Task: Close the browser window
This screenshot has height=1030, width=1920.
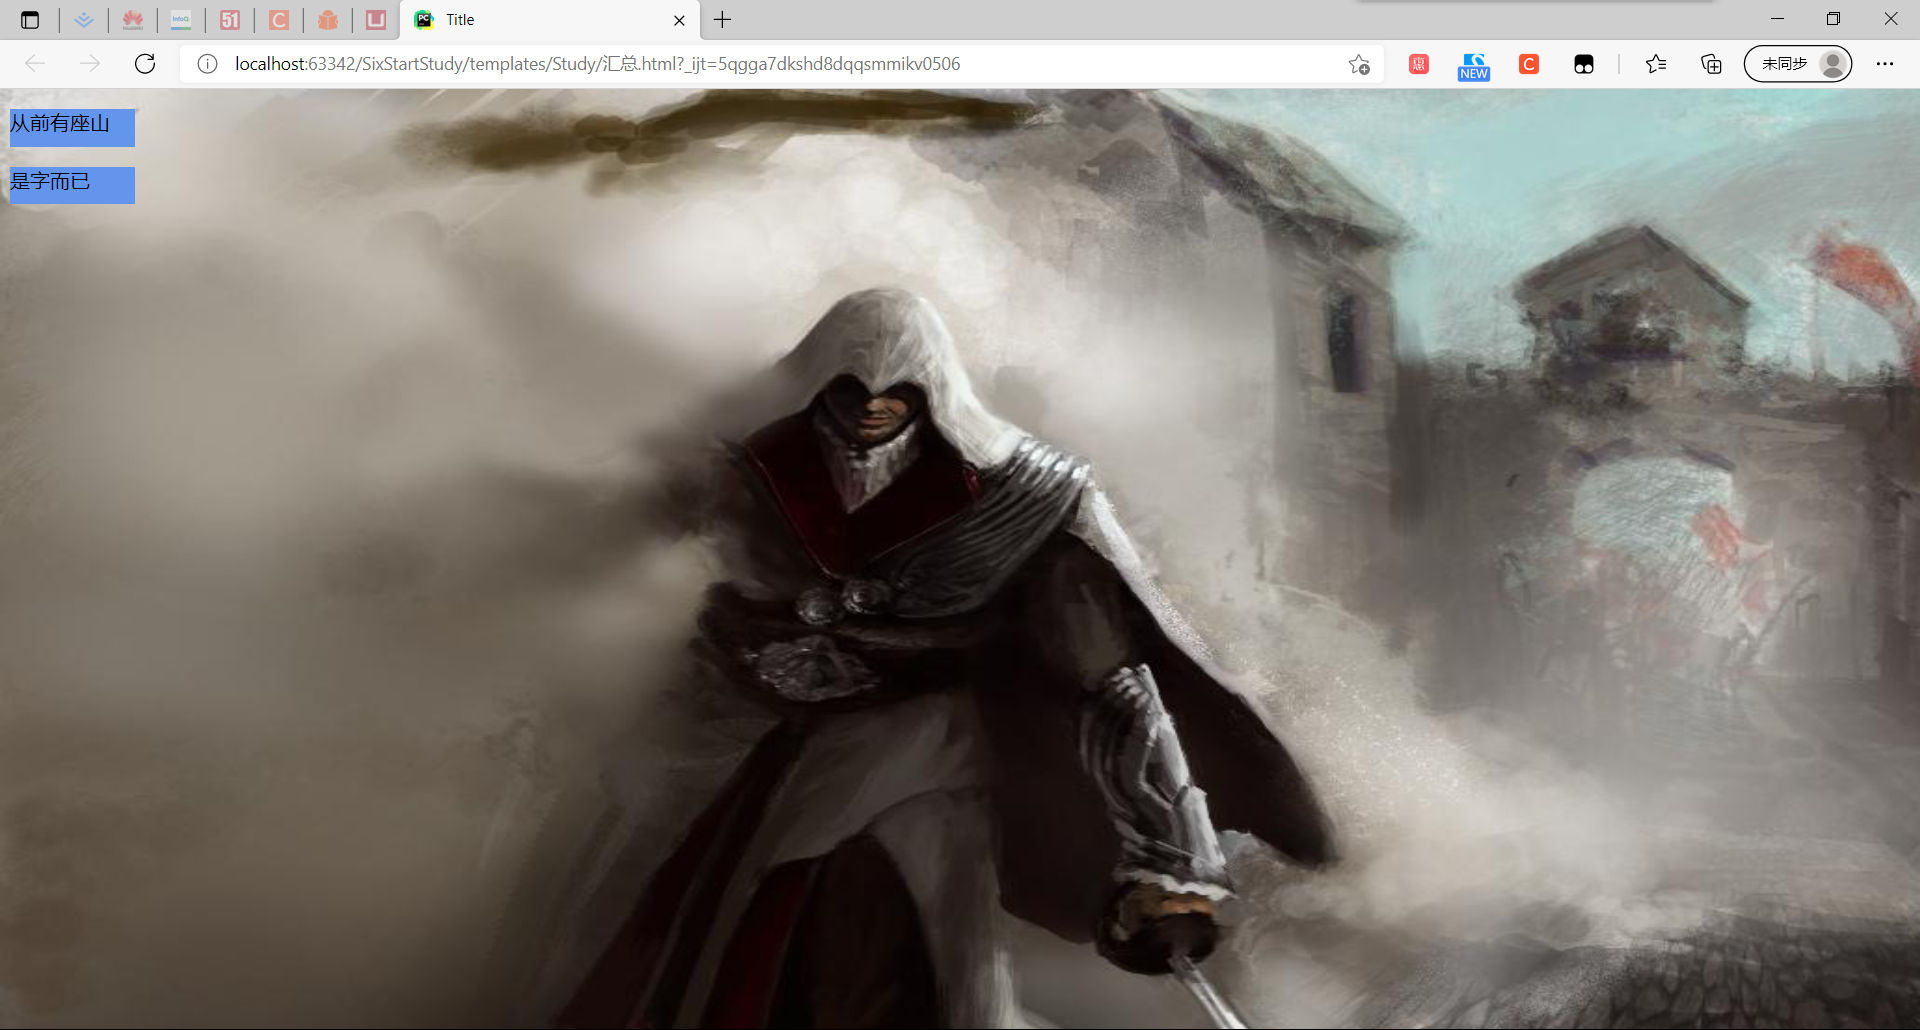Action: (x=1891, y=19)
